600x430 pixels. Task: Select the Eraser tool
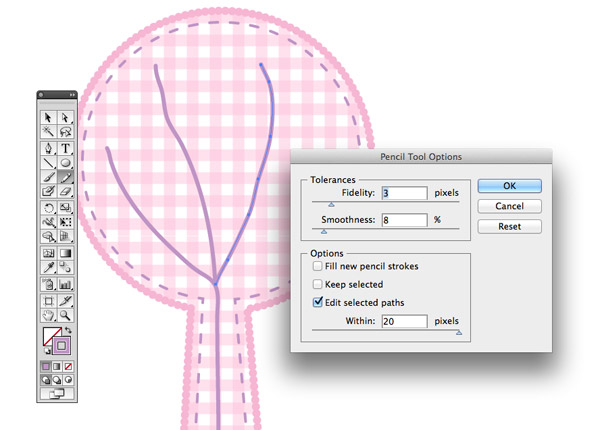tap(65, 191)
